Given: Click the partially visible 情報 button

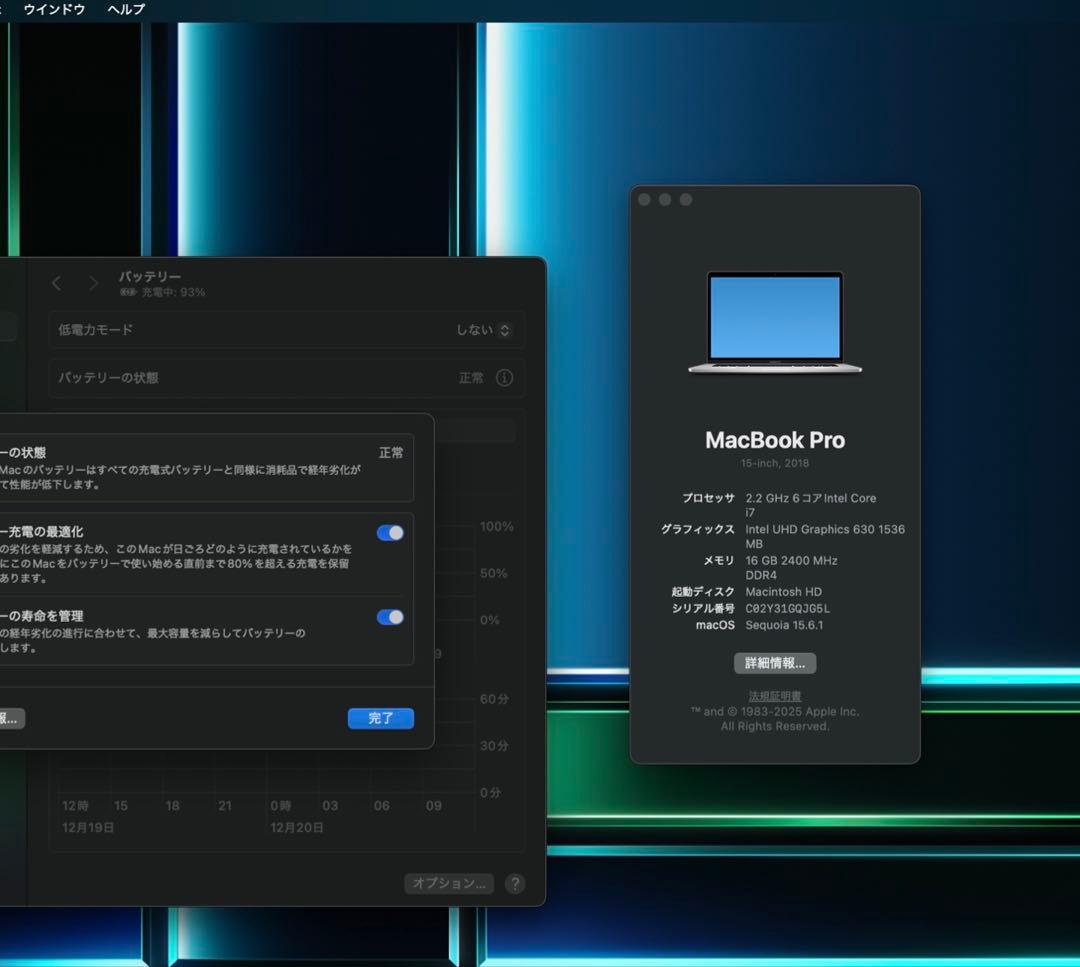Looking at the screenshot, I should [10, 718].
